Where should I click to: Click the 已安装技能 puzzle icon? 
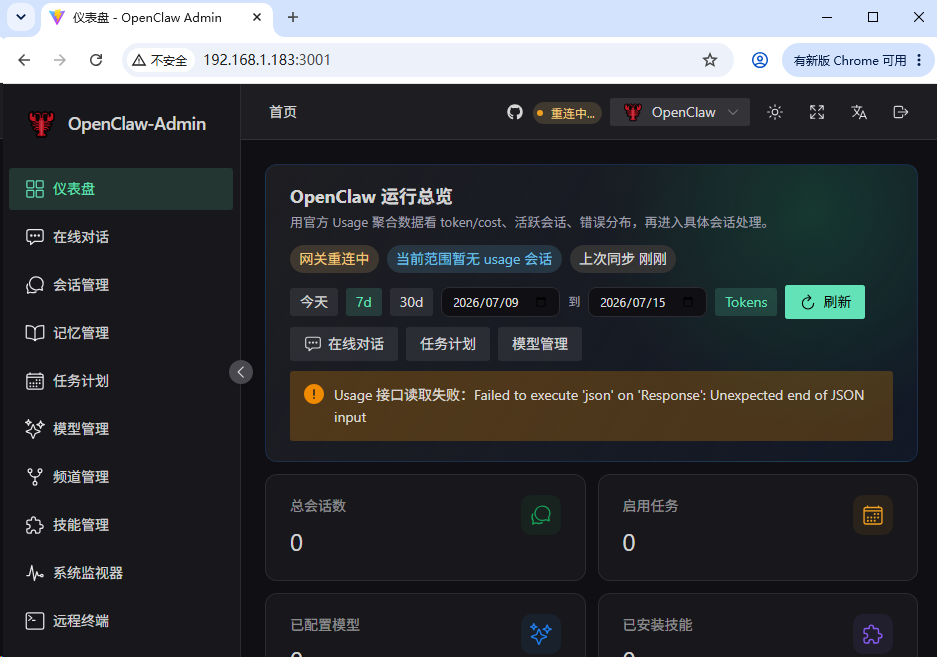click(x=873, y=634)
